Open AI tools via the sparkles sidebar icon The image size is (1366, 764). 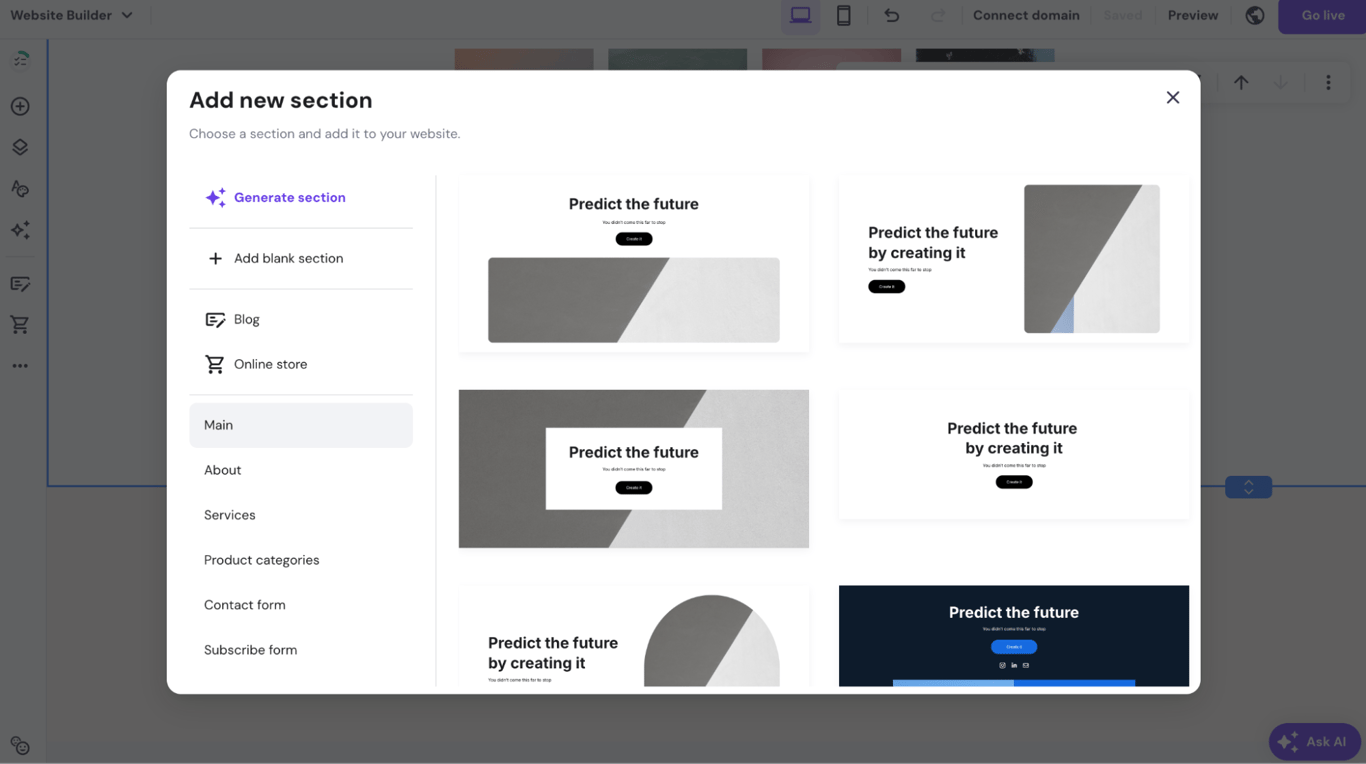(x=20, y=230)
